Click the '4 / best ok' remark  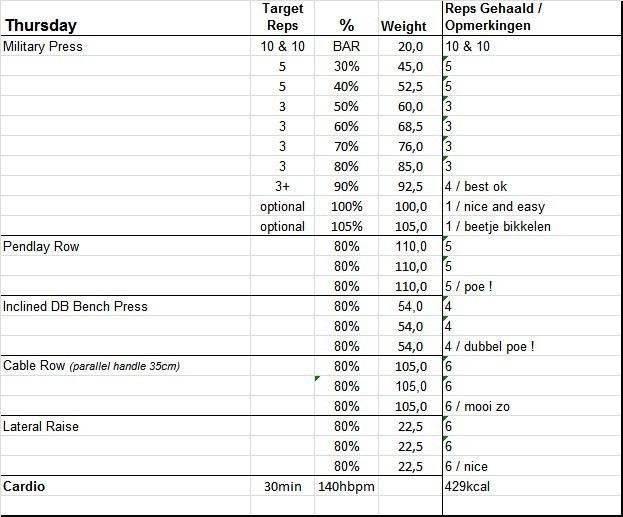481,186
